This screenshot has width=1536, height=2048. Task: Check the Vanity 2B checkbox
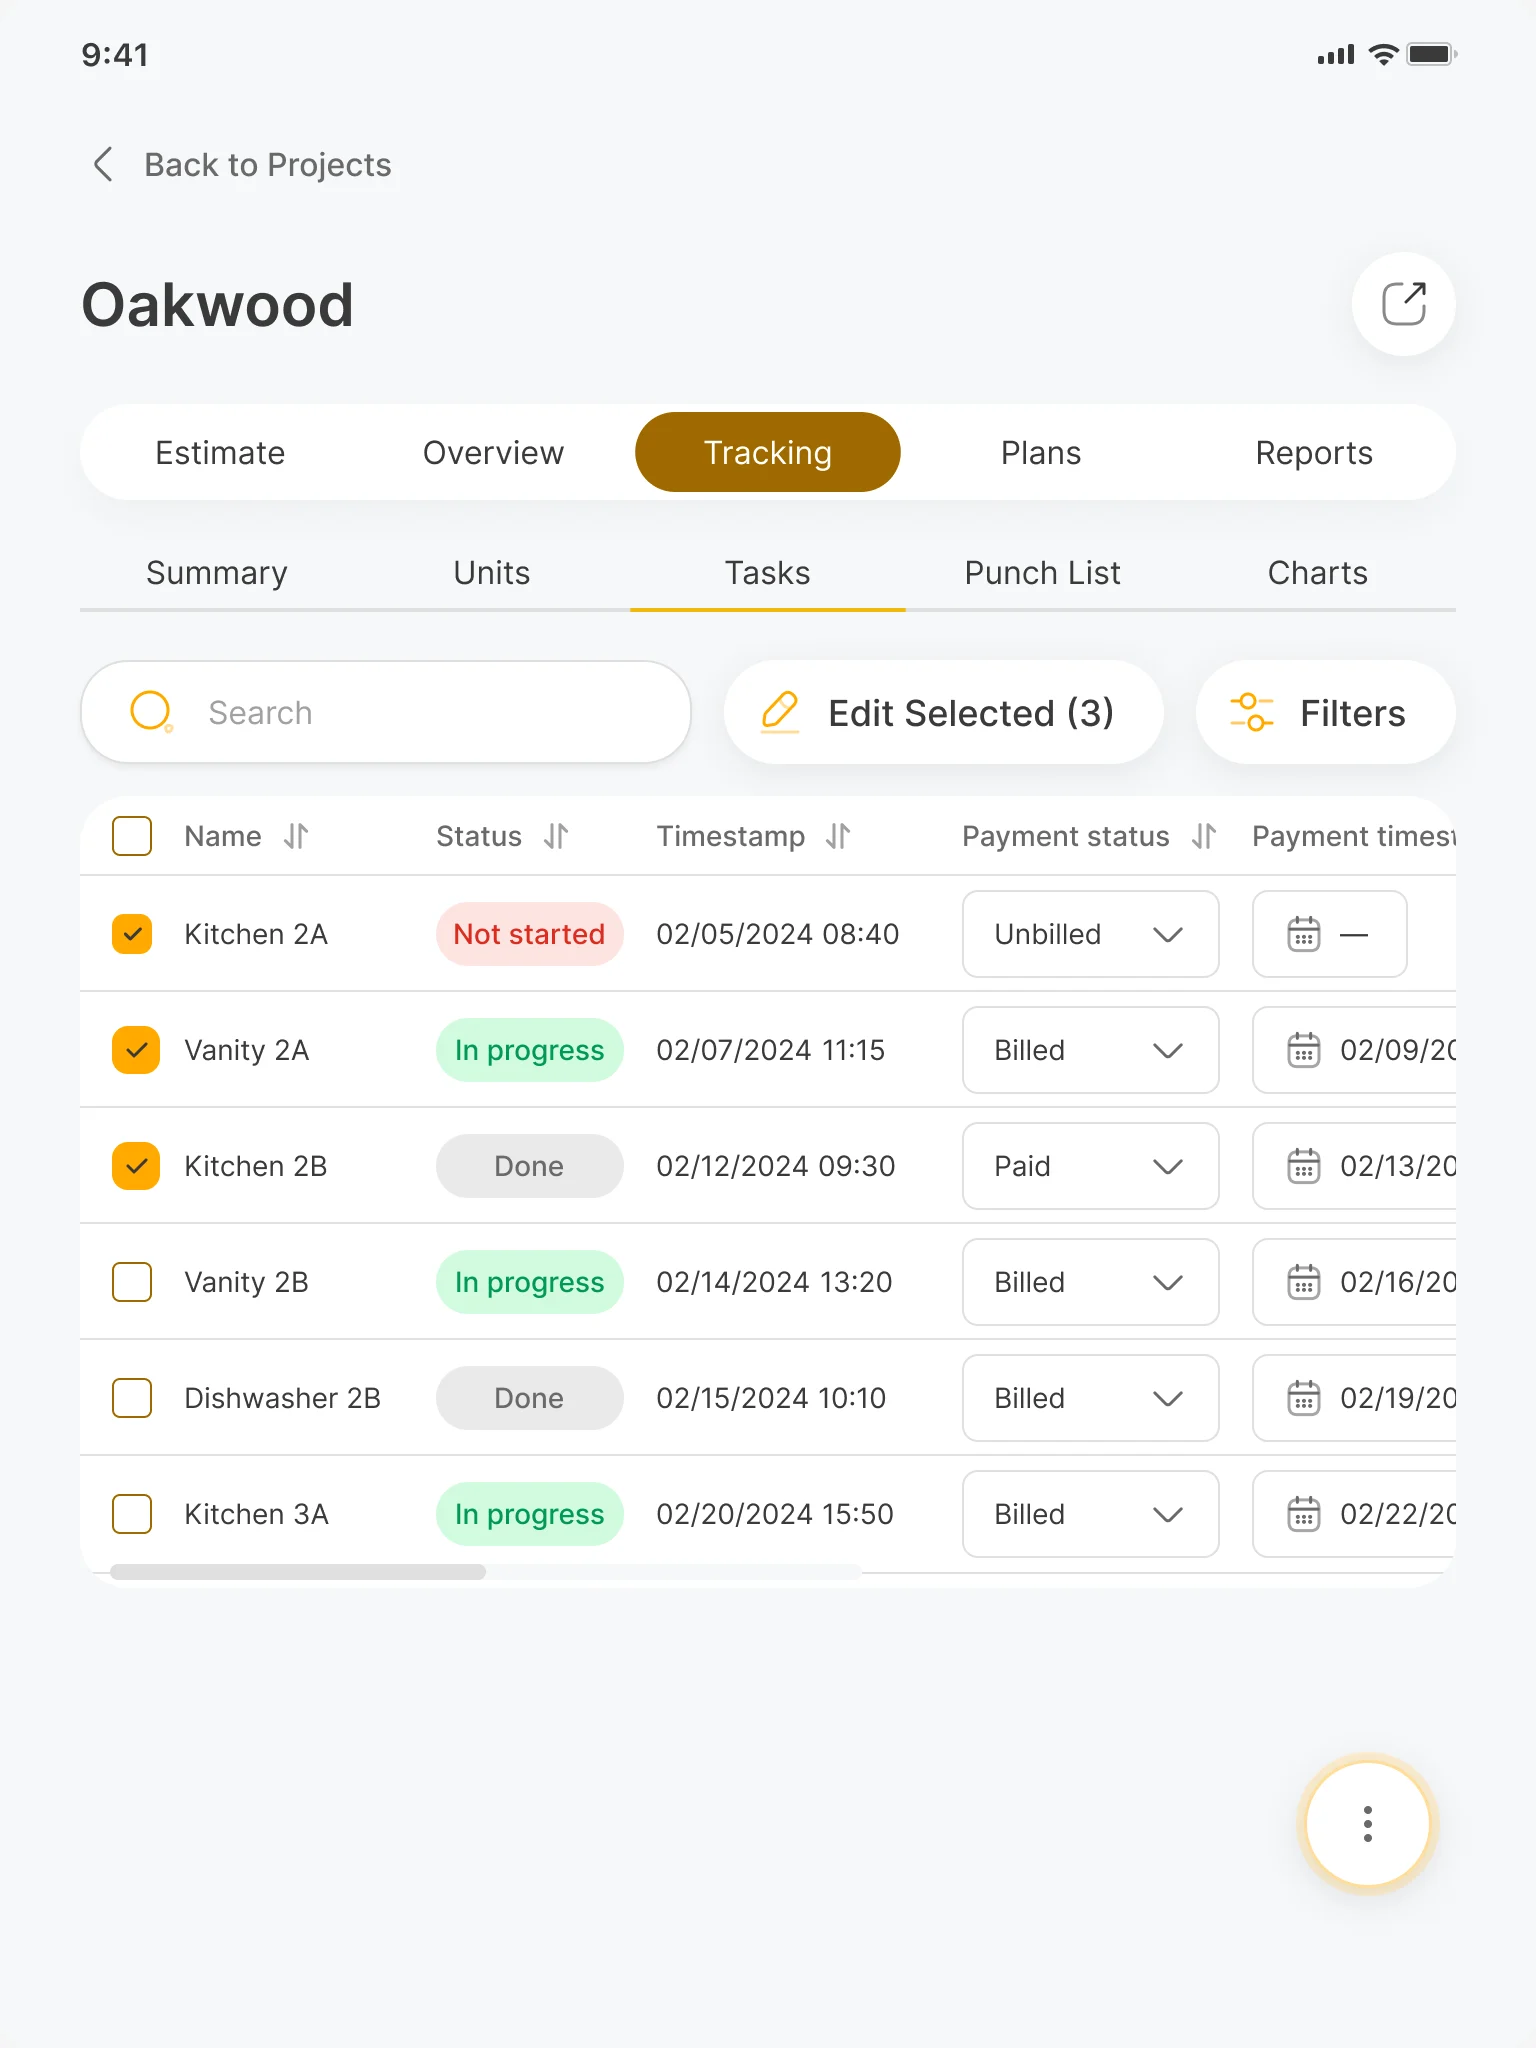tap(132, 1282)
